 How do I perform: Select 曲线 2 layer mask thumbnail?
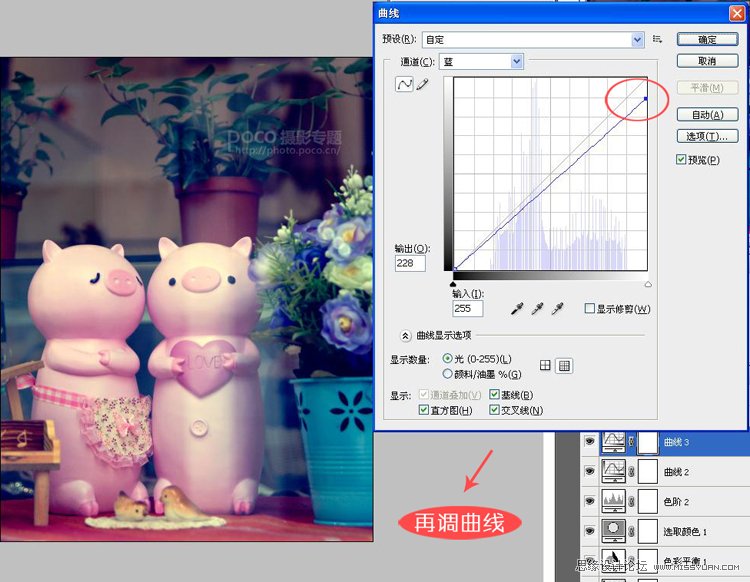coord(648,472)
